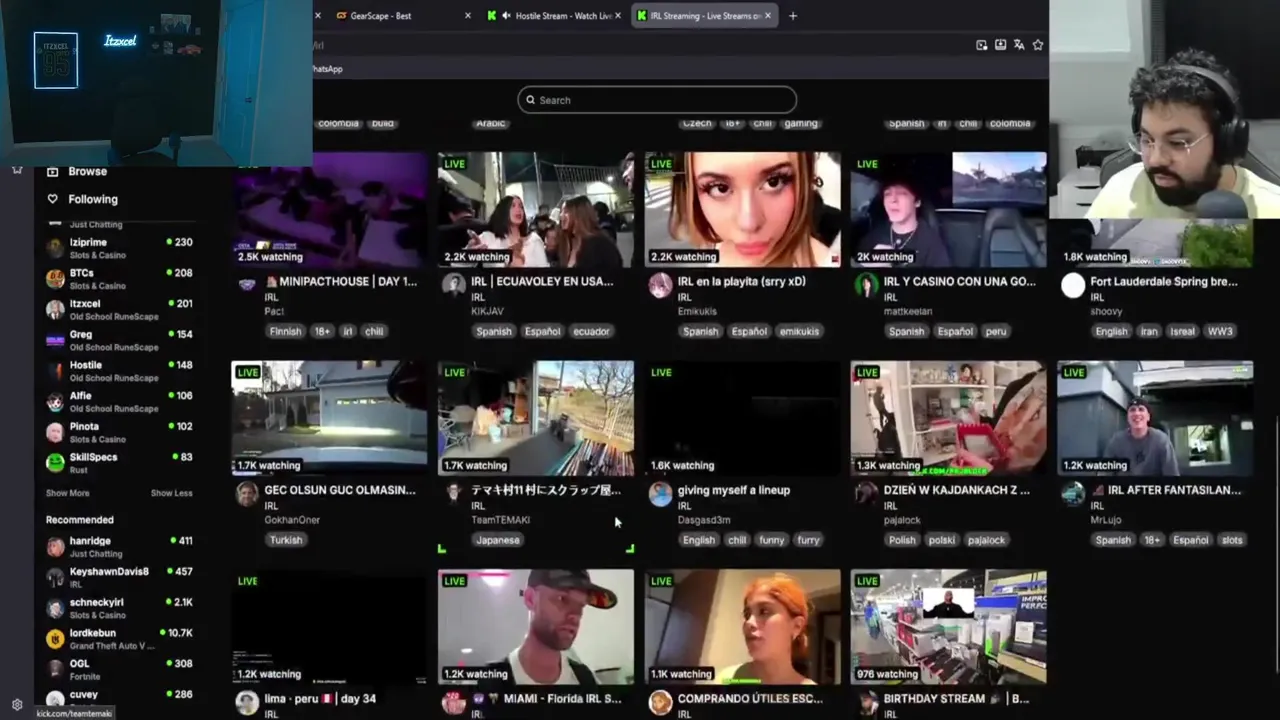The width and height of the screenshot is (1280, 720).
Task: Open OGL Fortnite channel in Recommended
Action: [120, 669]
